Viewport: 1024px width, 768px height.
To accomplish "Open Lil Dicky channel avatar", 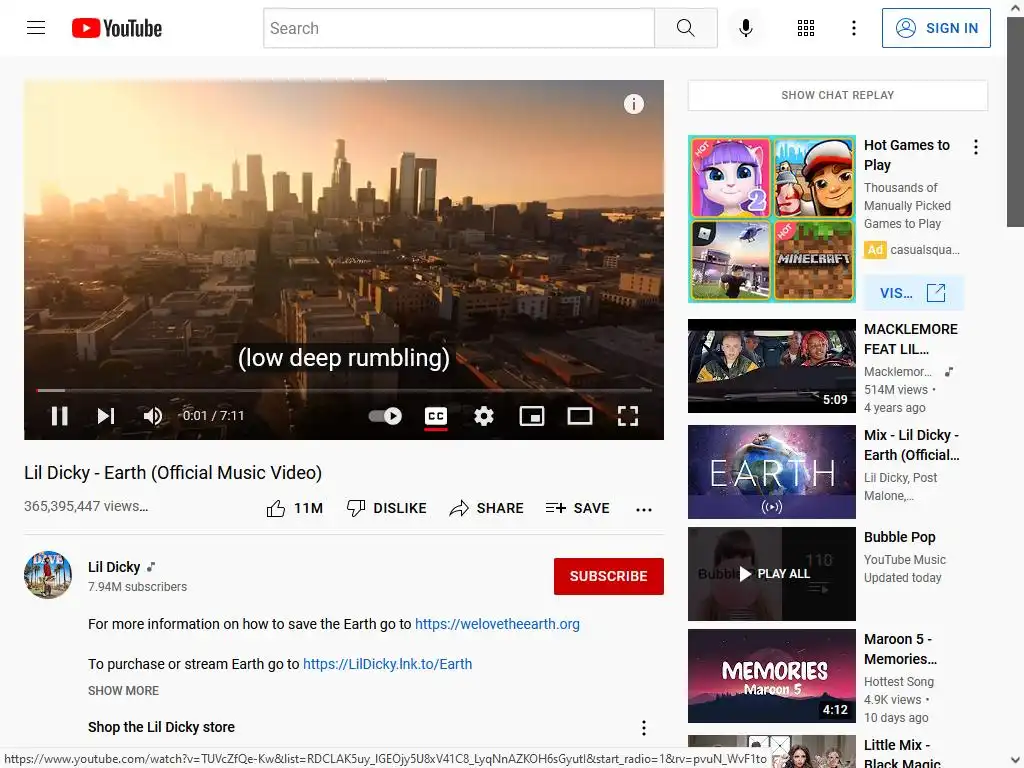I will click(x=48, y=575).
